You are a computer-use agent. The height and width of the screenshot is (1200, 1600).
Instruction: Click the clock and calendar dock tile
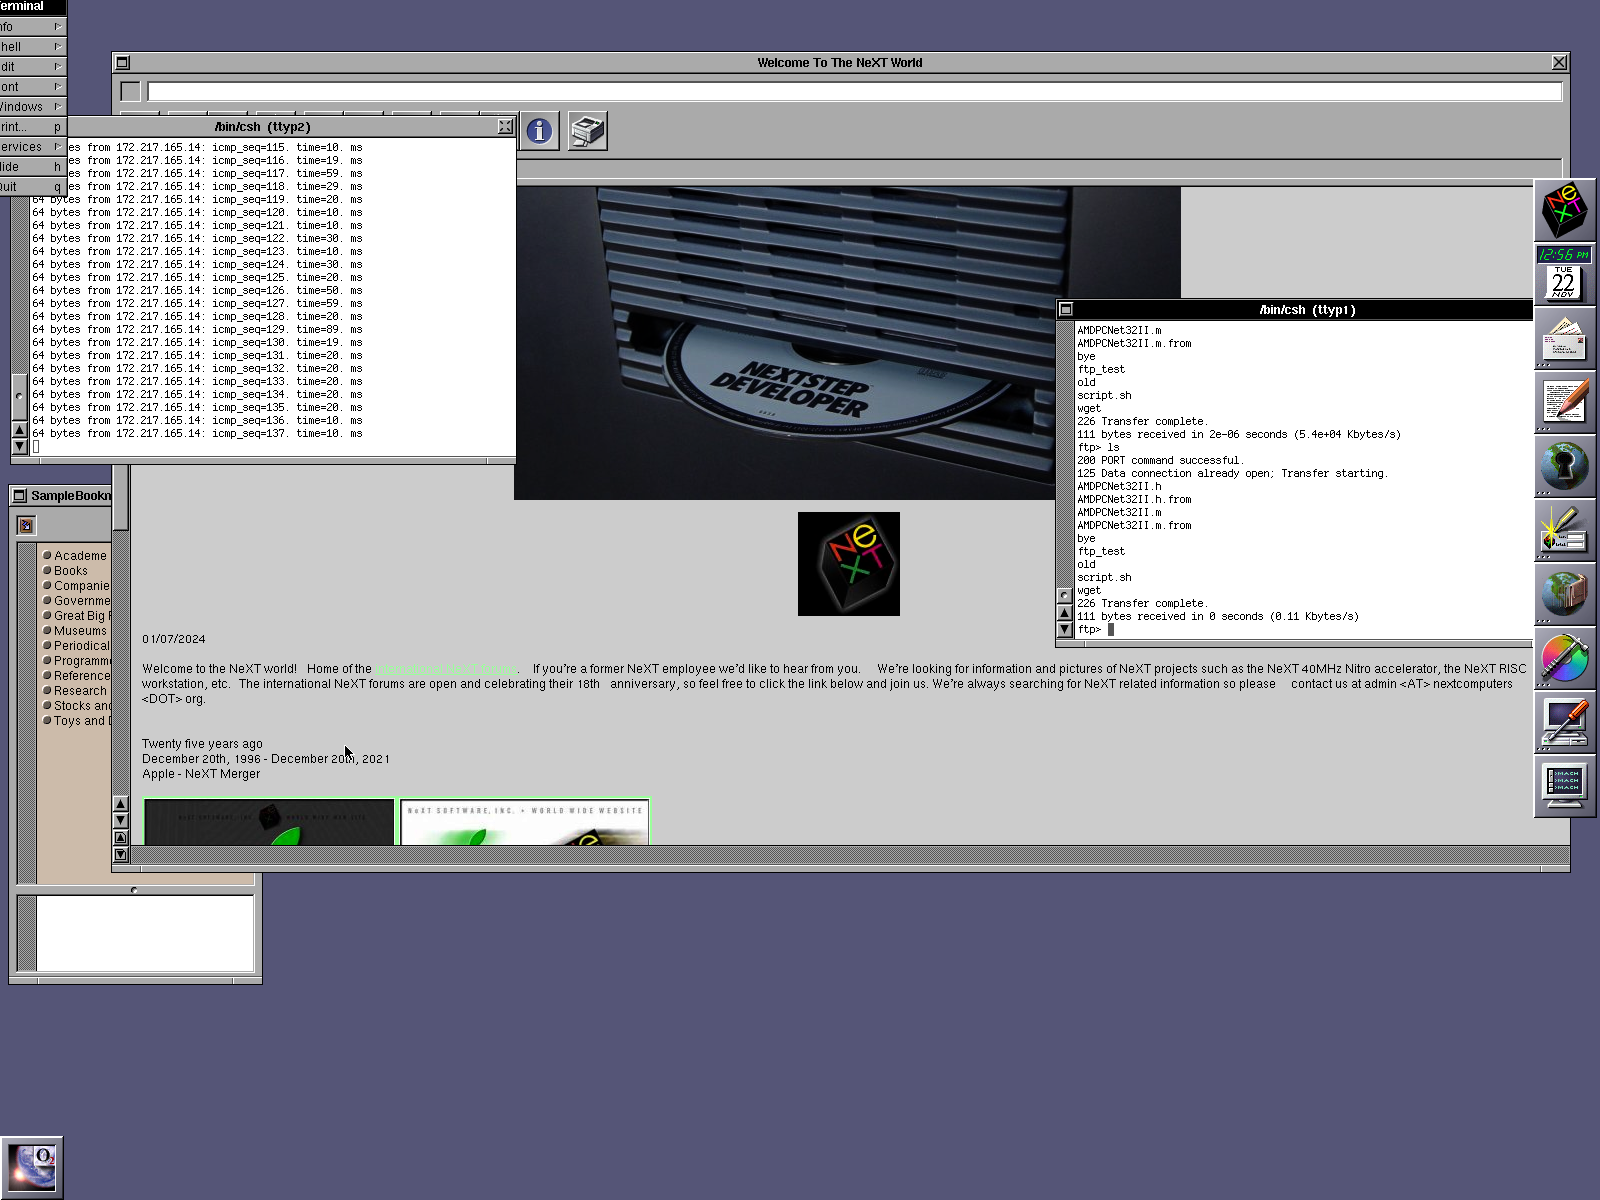coord(1564,274)
